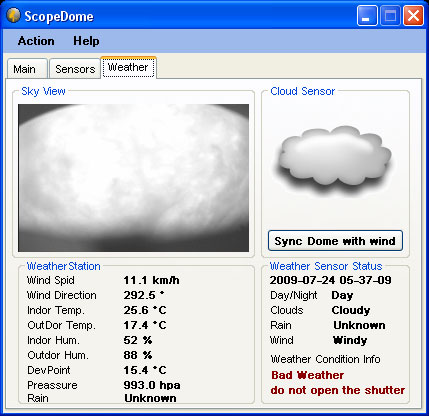
Task: Click the OutDor Temp. value 17.4 °C
Action: click(145, 325)
